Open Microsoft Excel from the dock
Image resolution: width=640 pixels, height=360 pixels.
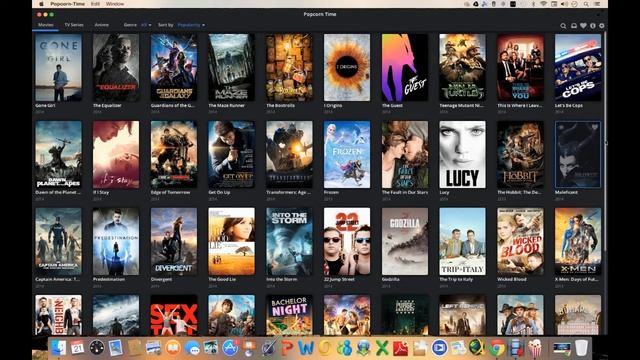coord(382,348)
